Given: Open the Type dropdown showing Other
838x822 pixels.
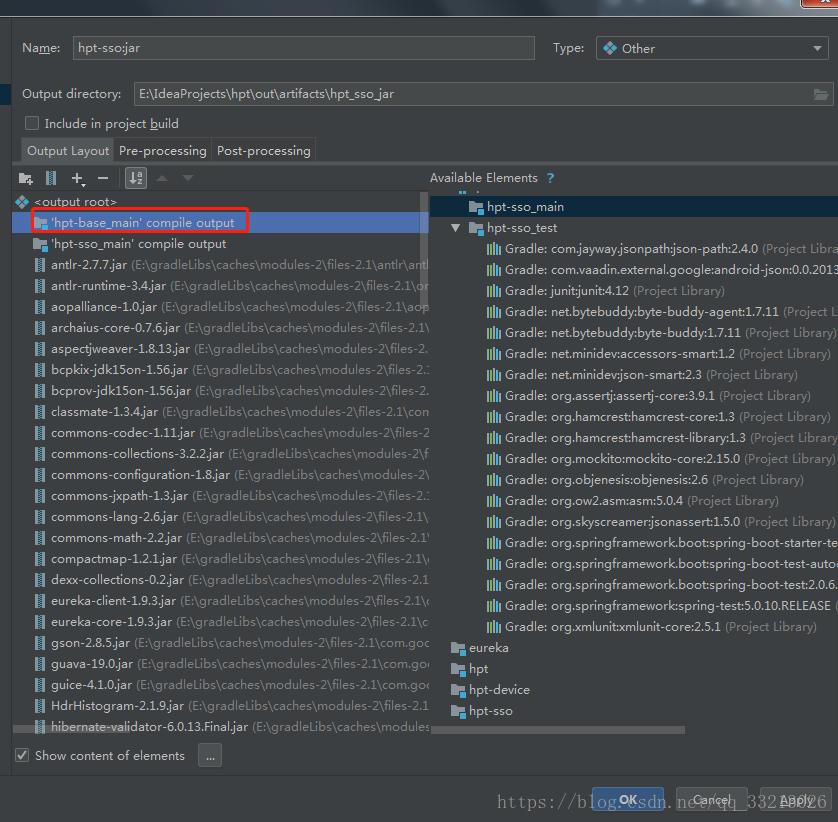Looking at the screenshot, I should point(712,48).
